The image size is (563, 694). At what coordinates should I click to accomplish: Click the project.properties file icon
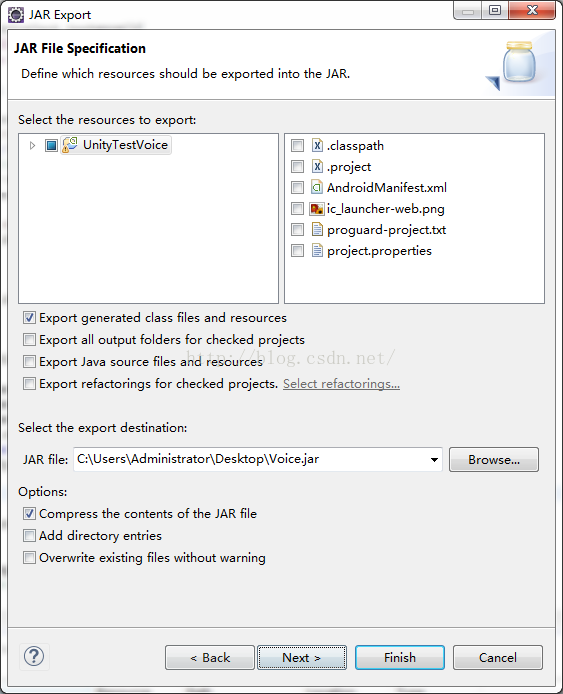pos(317,251)
